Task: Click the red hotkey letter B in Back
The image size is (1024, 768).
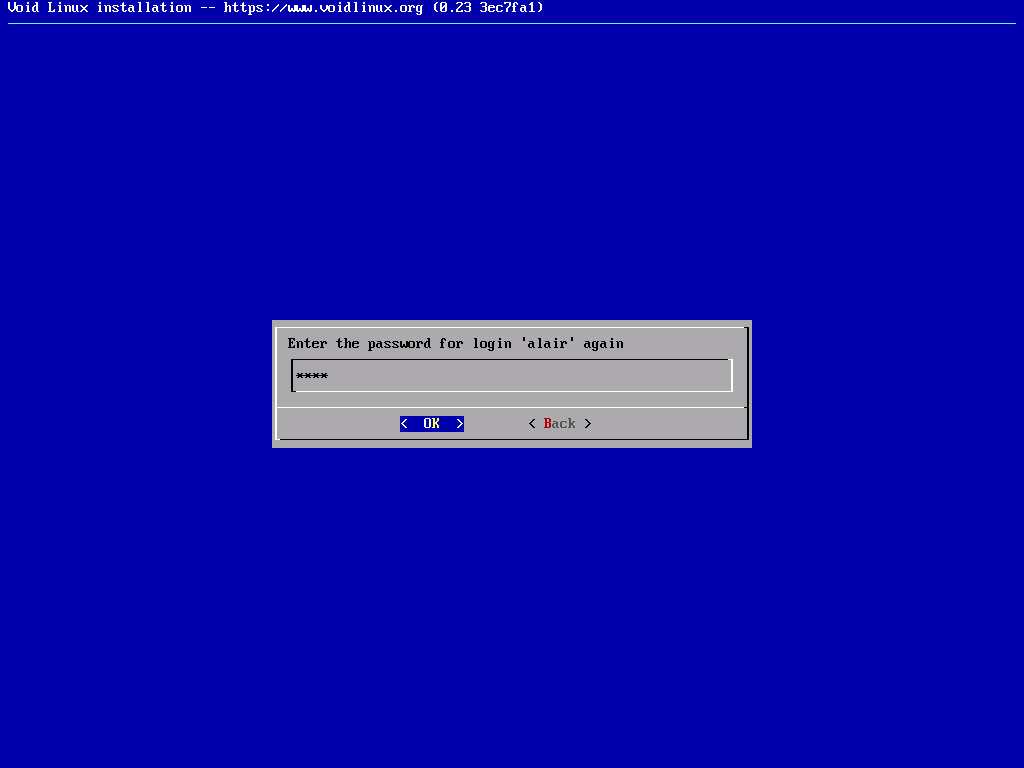Action: pyautogui.click(x=548, y=423)
